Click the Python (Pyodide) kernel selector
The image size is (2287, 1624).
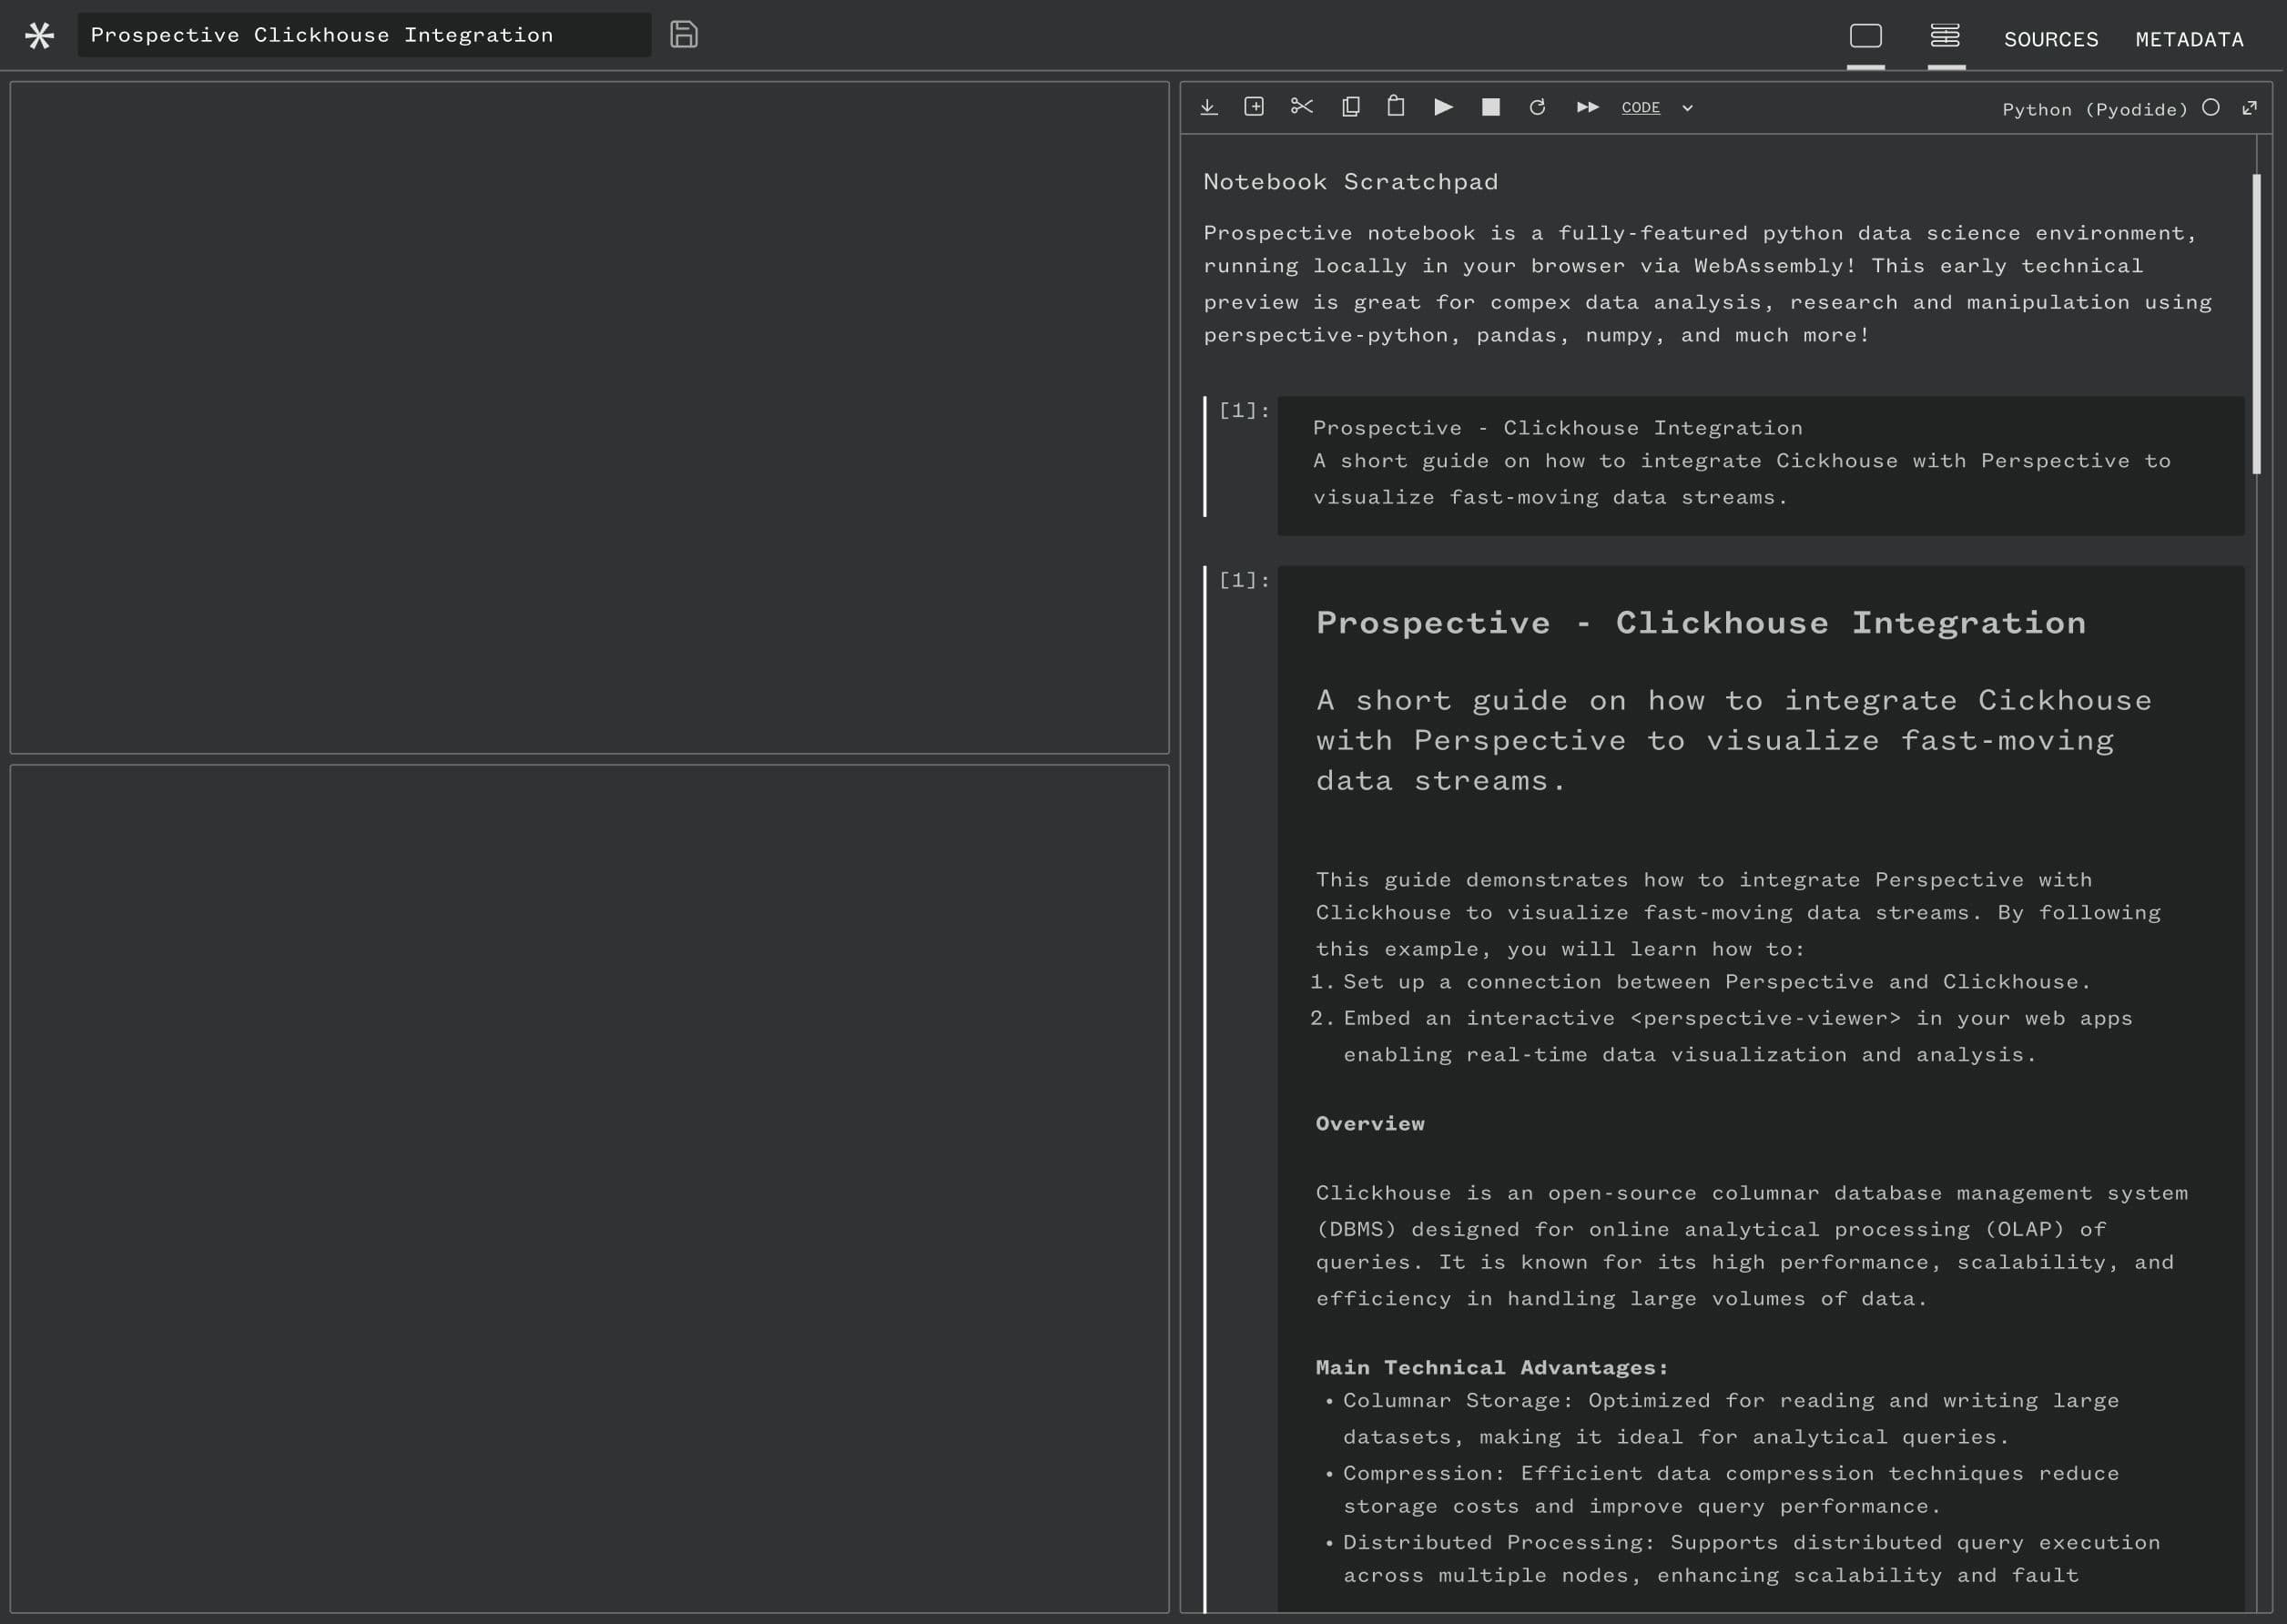[2094, 109]
